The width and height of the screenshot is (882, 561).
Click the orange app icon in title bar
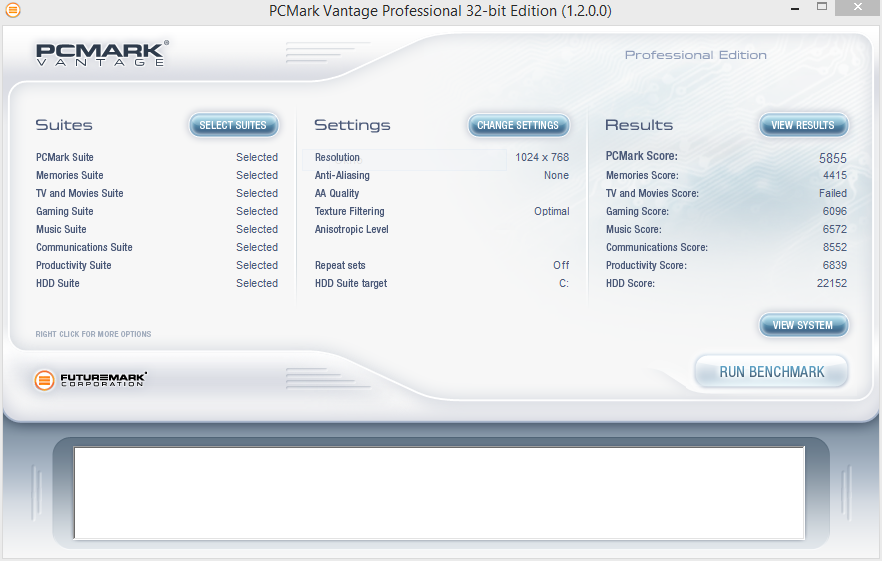tap(12, 10)
